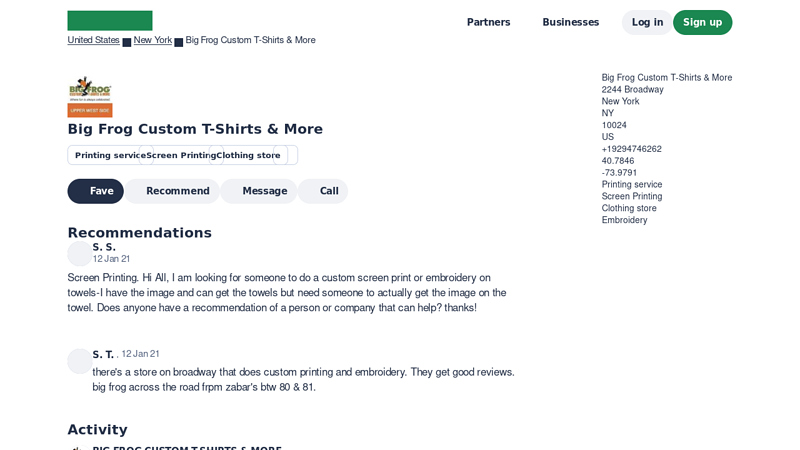Click the green Sign up button
This screenshot has width=800, height=450.
[702, 22]
